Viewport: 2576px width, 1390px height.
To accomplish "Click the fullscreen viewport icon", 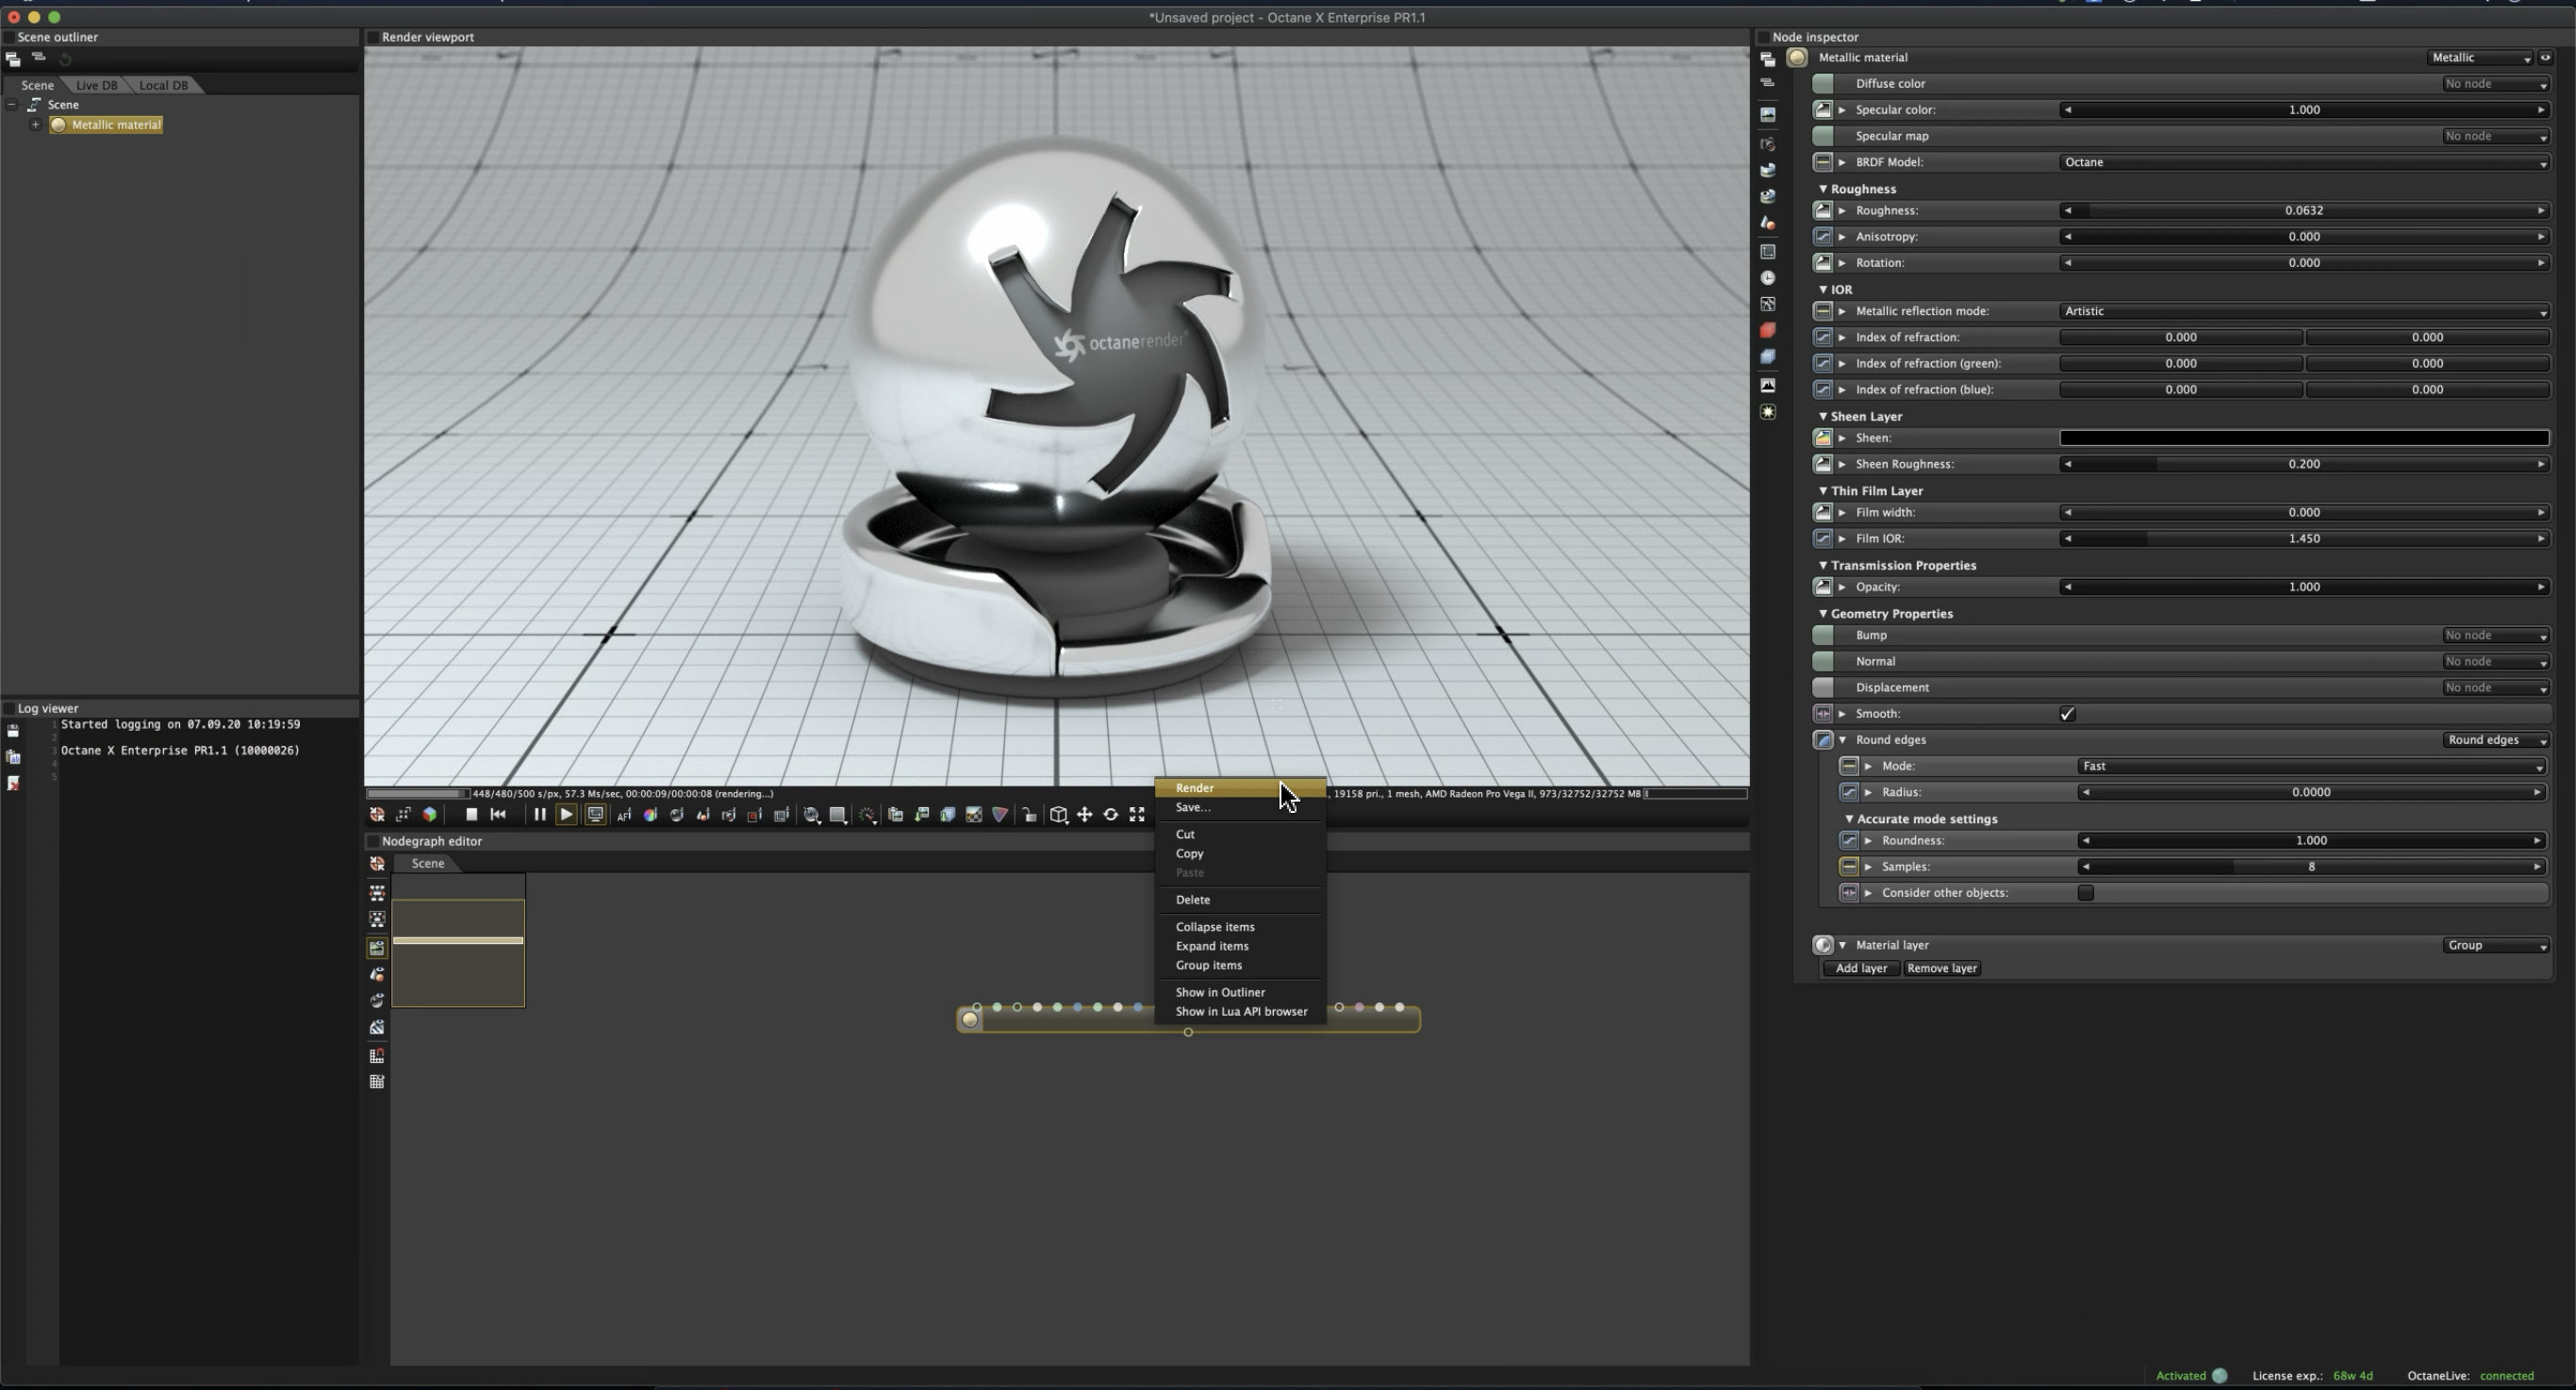I will pos(1137,815).
